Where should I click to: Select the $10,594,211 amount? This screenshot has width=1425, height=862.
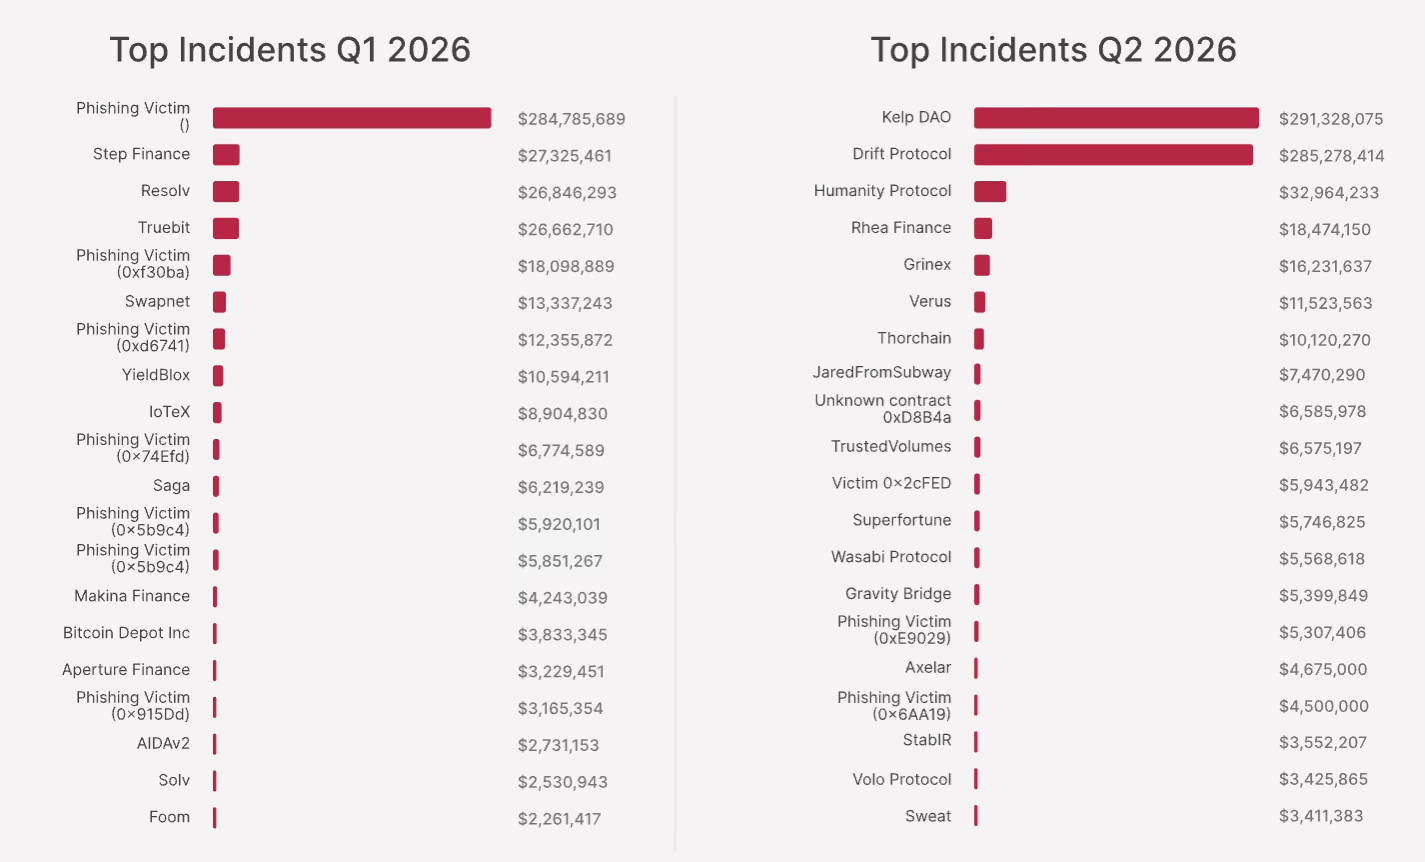pos(563,377)
